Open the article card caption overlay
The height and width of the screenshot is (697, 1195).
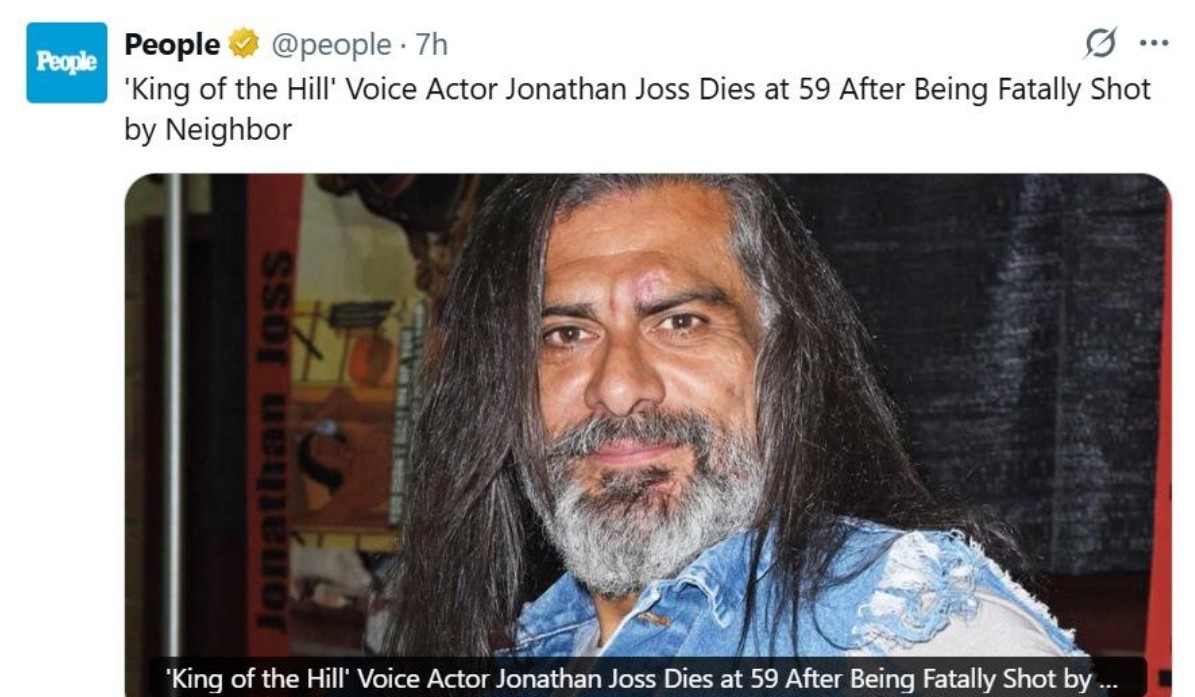[646, 677]
